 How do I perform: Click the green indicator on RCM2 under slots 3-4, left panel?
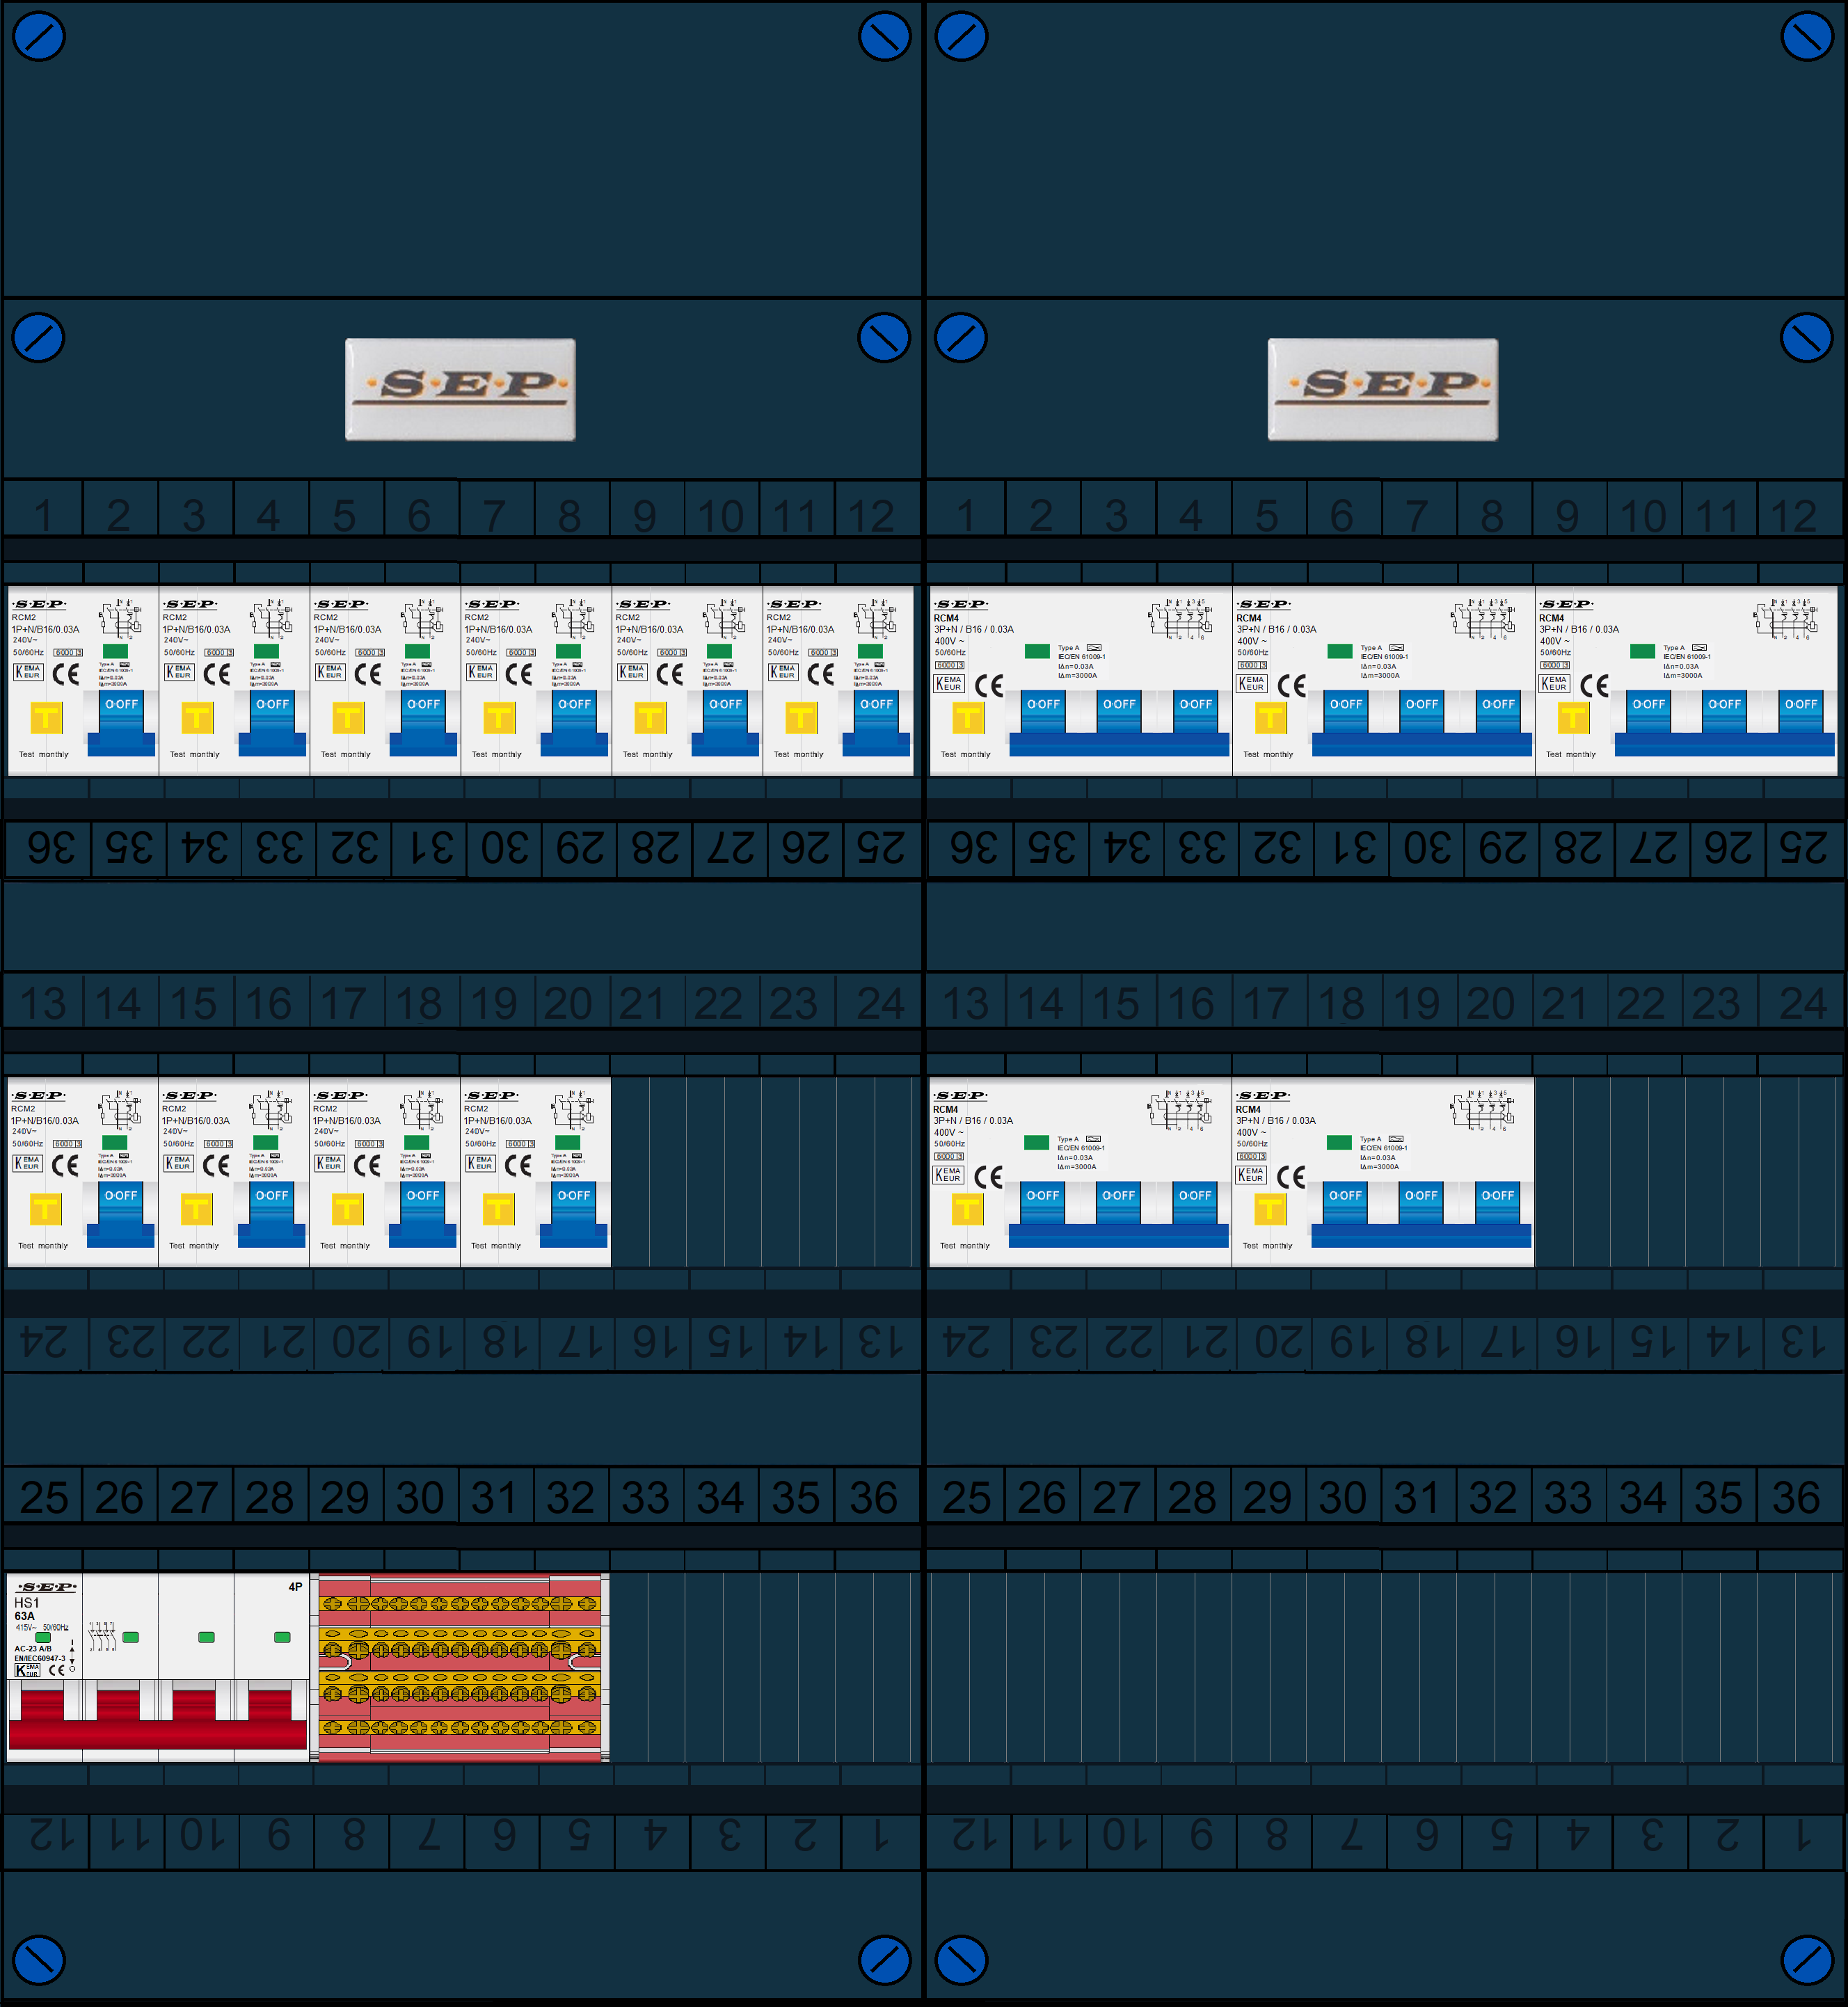pyautogui.click(x=266, y=651)
